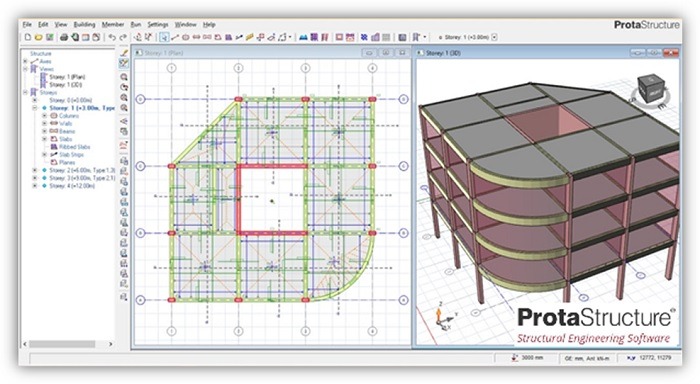This screenshot has height=384, width=700.
Task: Open the Storey selector dropdown in toolbar
Action: point(494,38)
